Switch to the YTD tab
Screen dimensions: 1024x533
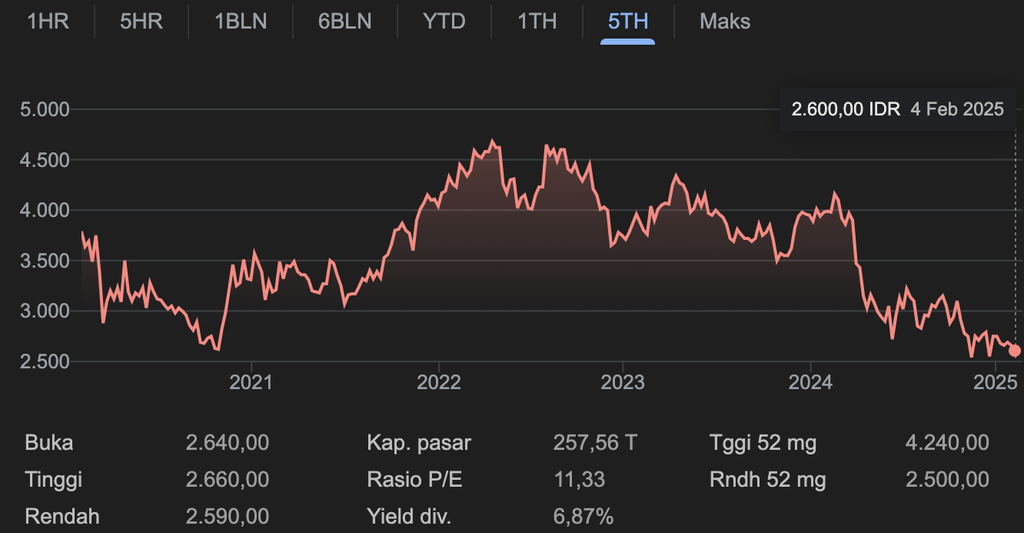(444, 21)
